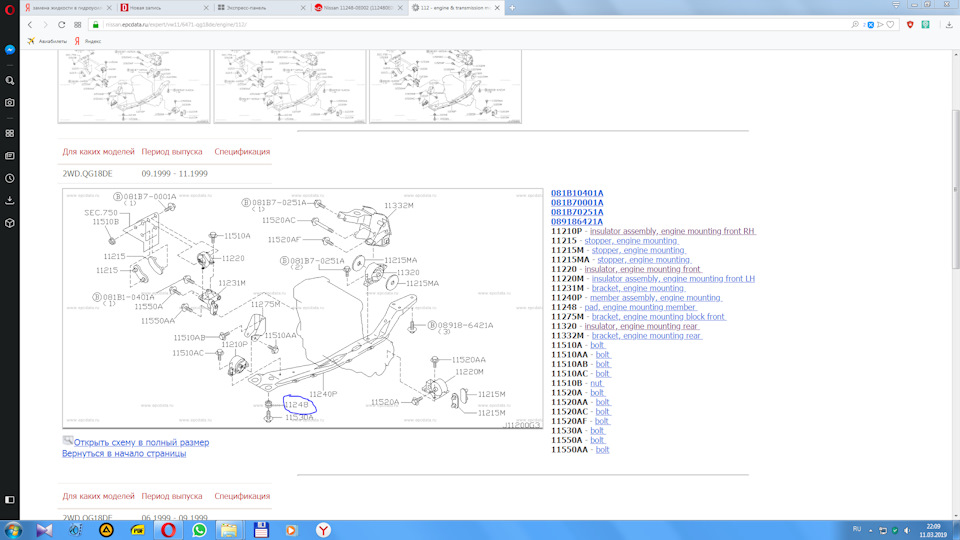Screen dimensions: 960x540
Task: Add page to bookmarks with heart icon
Action: tap(892, 24)
